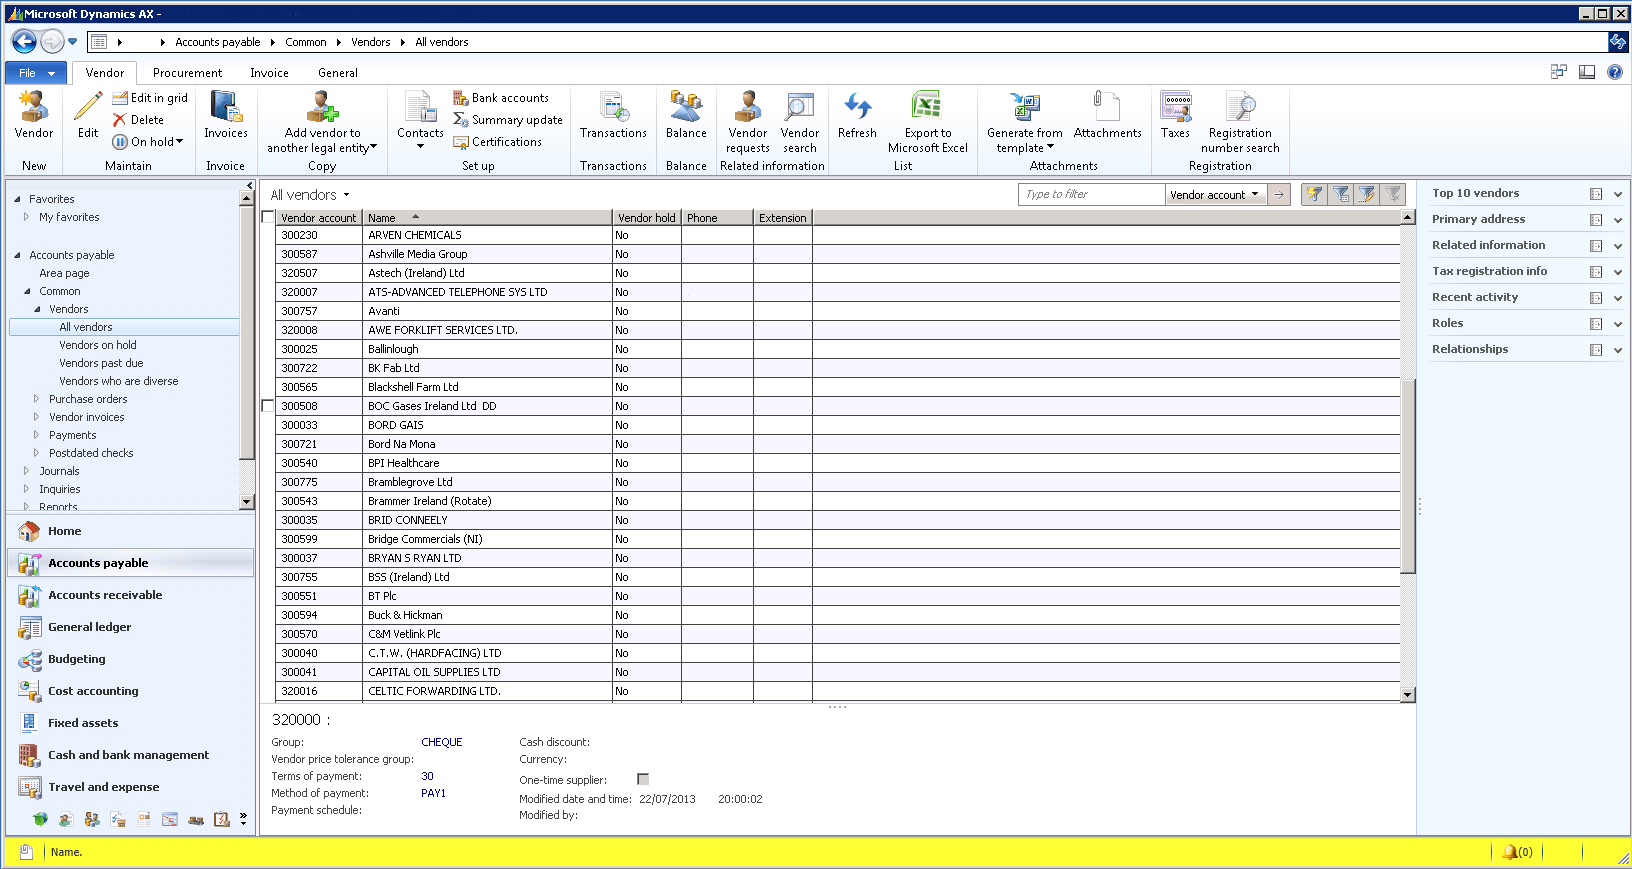
Task: Expand Purchase orders tree node
Action: [x=37, y=399]
